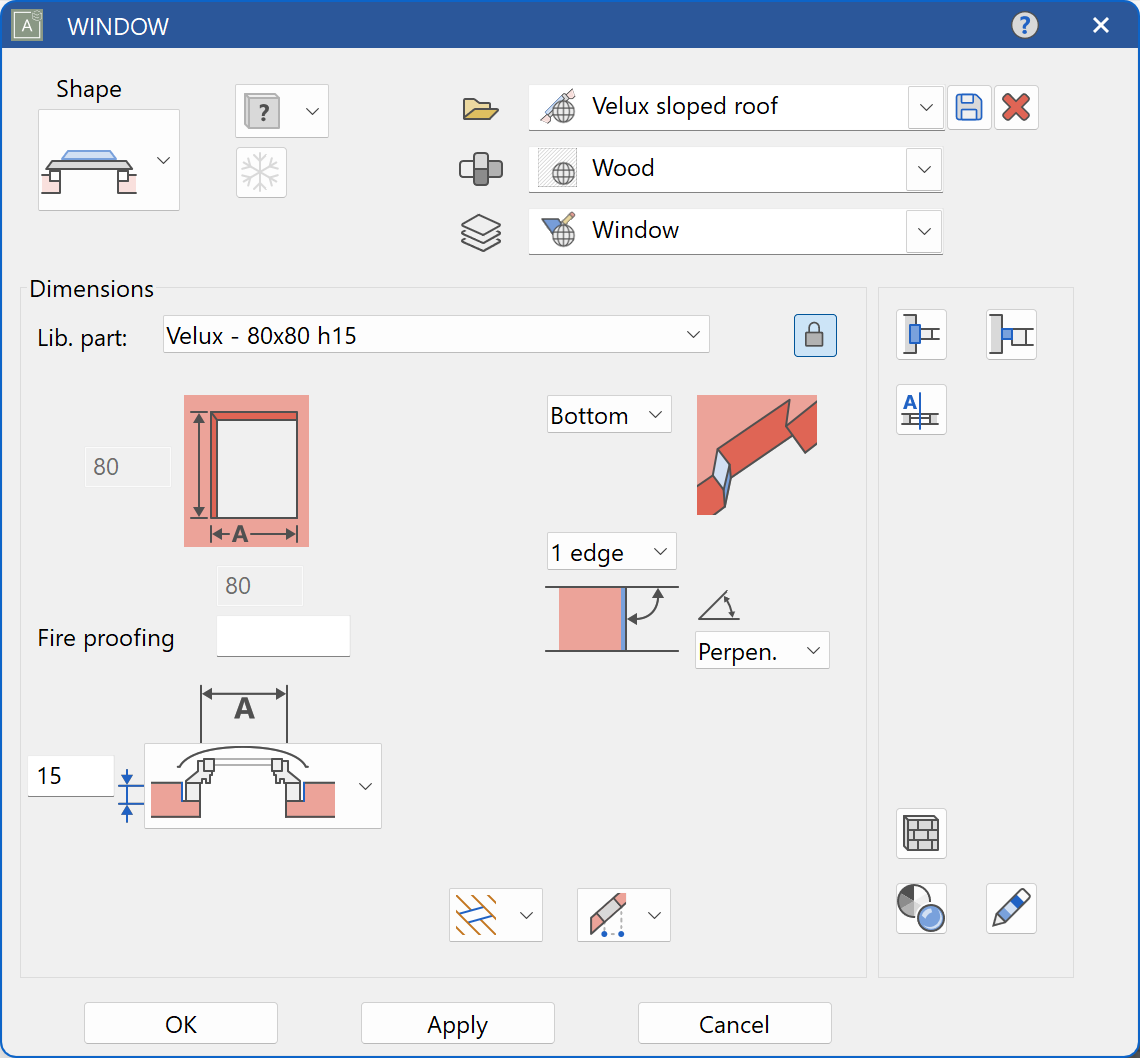Click the material cross-shaped icon
This screenshot has width=1140, height=1058.
(x=481, y=169)
